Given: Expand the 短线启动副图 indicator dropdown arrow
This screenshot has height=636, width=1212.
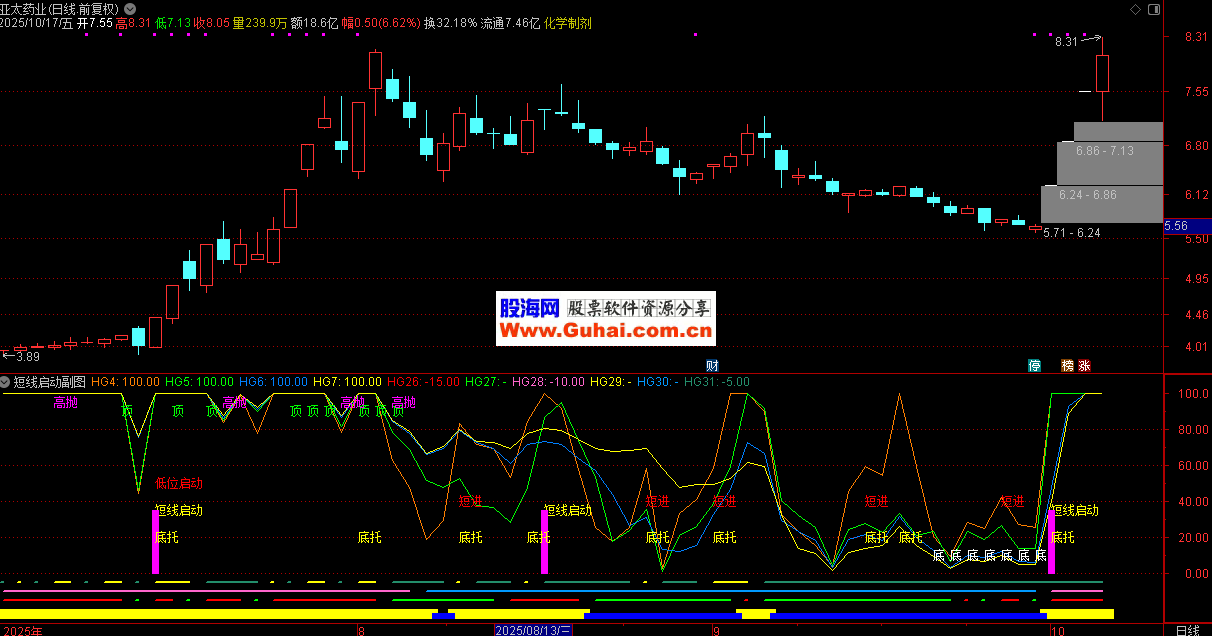Looking at the screenshot, I should click(x=6, y=382).
